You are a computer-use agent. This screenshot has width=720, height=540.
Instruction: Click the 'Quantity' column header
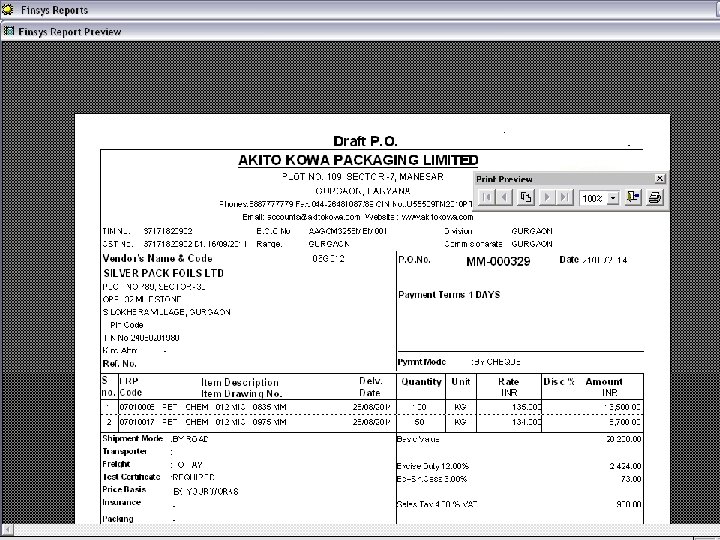(x=421, y=382)
